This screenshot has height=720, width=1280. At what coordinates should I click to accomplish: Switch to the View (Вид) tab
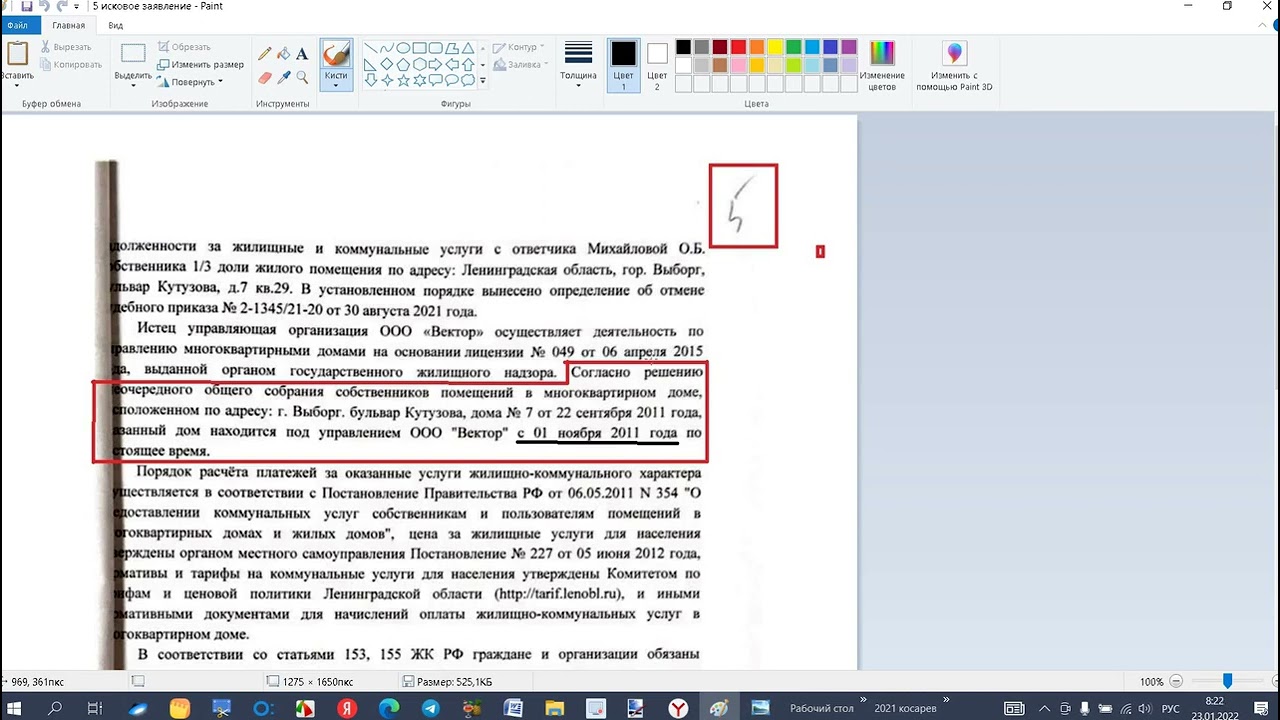tap(115, 24)
